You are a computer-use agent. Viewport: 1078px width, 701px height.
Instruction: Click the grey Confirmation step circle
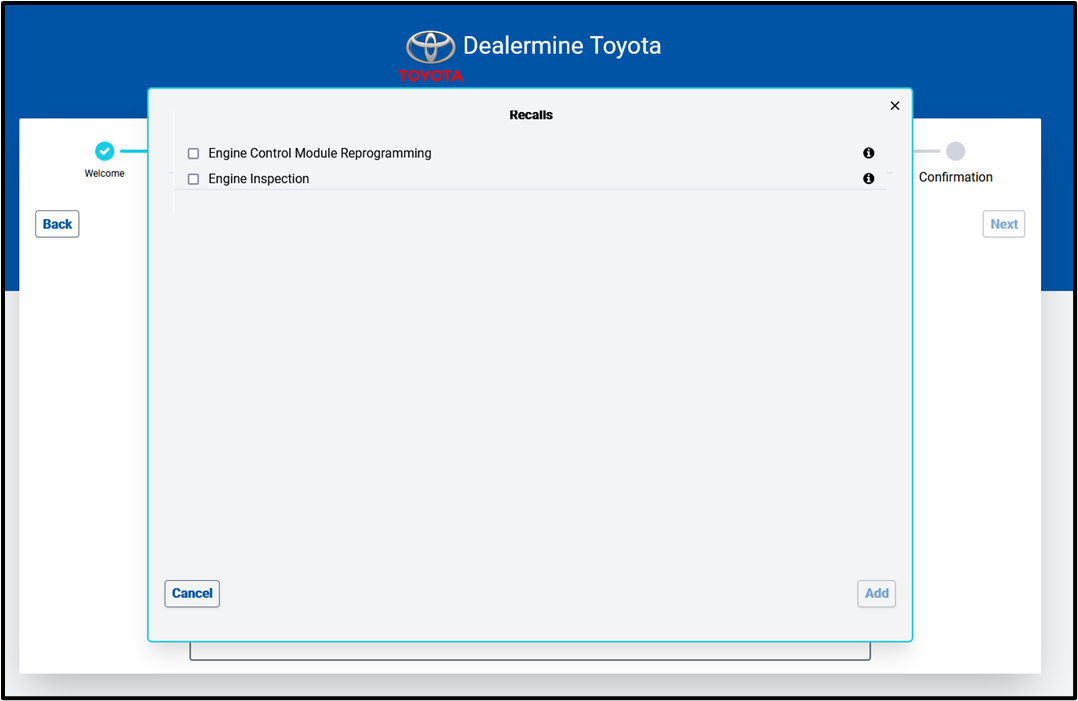[x=955, y=151]
